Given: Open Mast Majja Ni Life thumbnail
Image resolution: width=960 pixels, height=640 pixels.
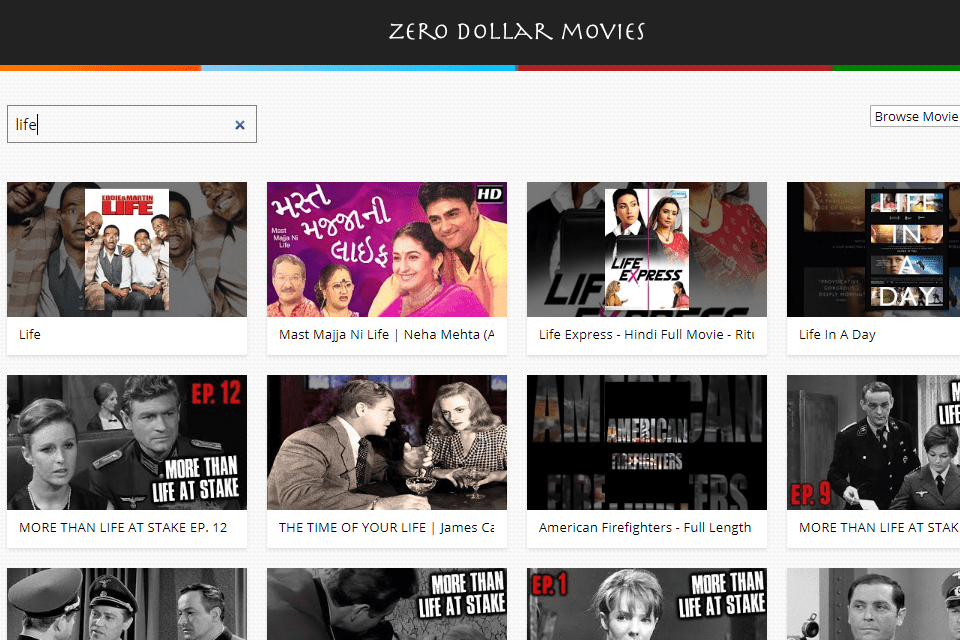Looking at the screenshot, I should 387,249.
